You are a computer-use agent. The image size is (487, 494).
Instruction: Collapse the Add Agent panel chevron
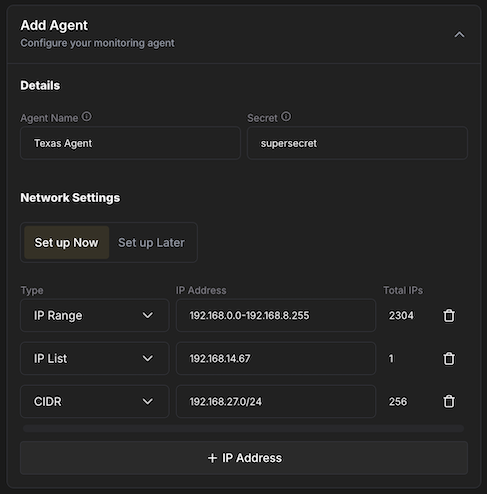pyautogui.click(x=459, y=34)
